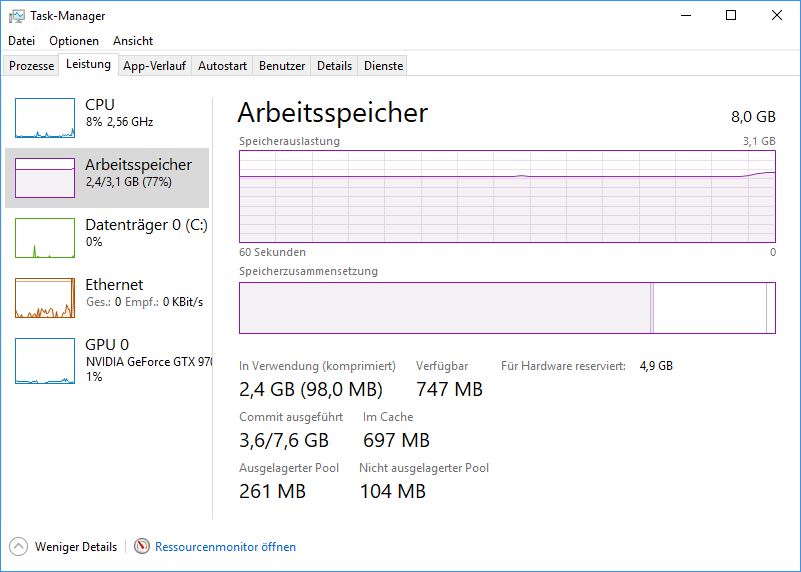Click the Speicherzusammensetzung memory composition bar
The width and height of the screenshot is (801, 572).
(507, 308)
